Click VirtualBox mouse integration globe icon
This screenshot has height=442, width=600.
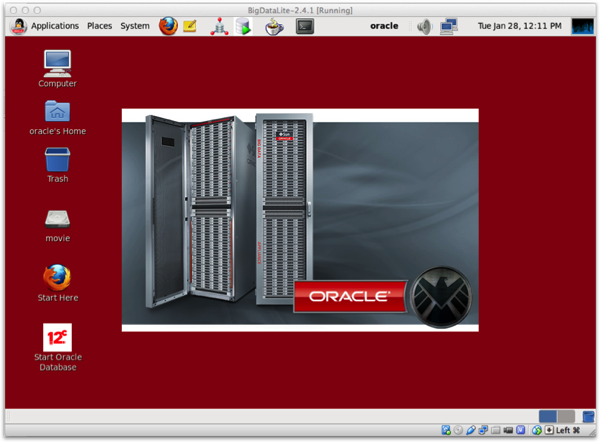(537, 431)
